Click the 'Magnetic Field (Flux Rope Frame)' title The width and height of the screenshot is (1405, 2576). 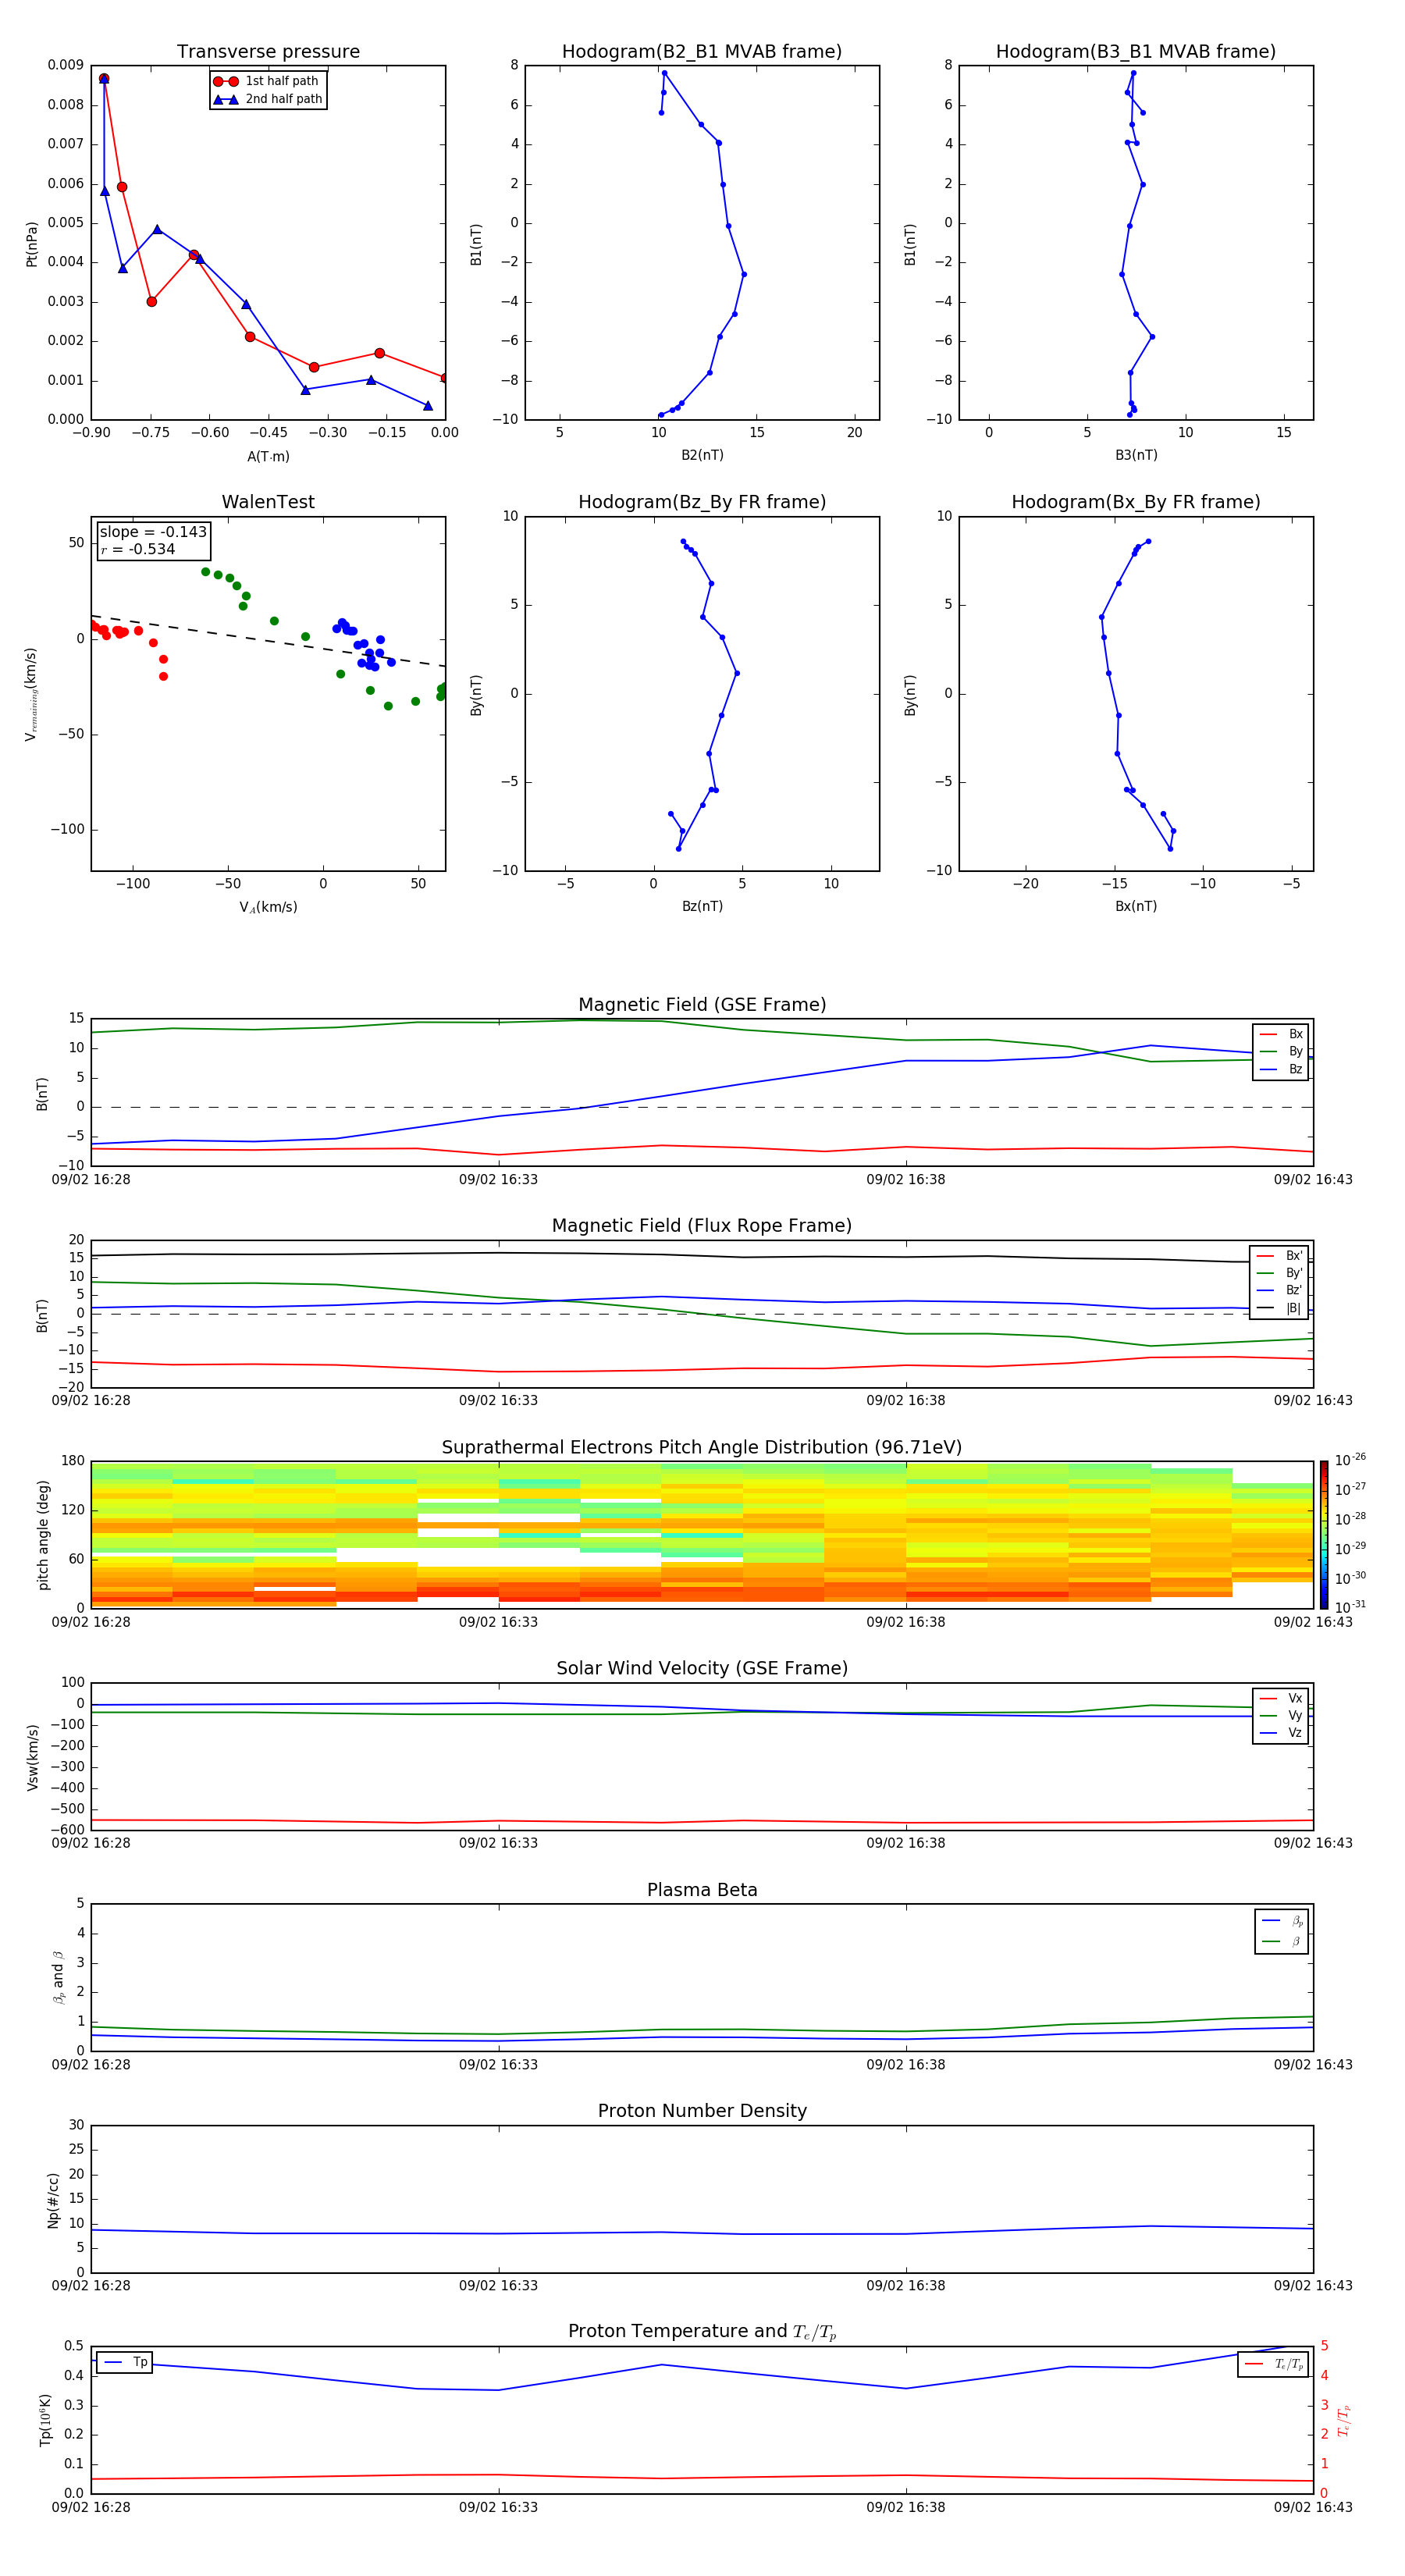click(702, 1226)
